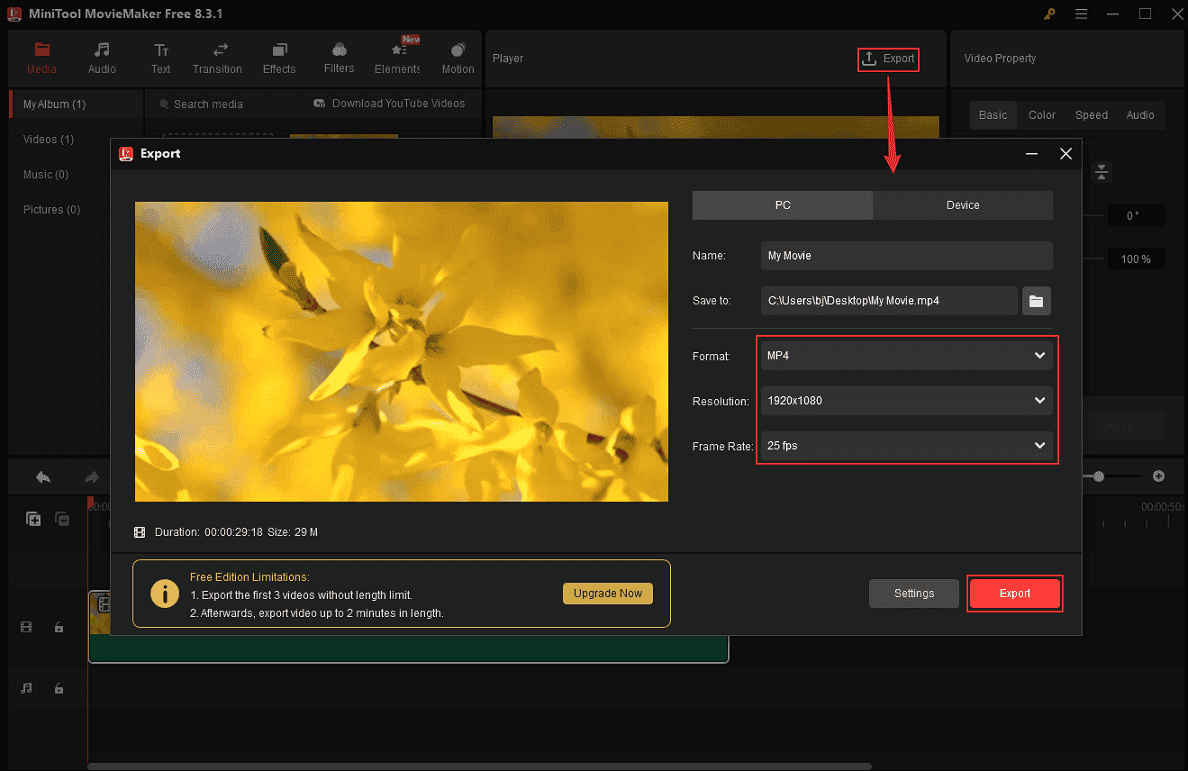1188x771 pixels.
Task: Open the Resolution dropdown showing 1920x1080
Action: coord(905,400)
